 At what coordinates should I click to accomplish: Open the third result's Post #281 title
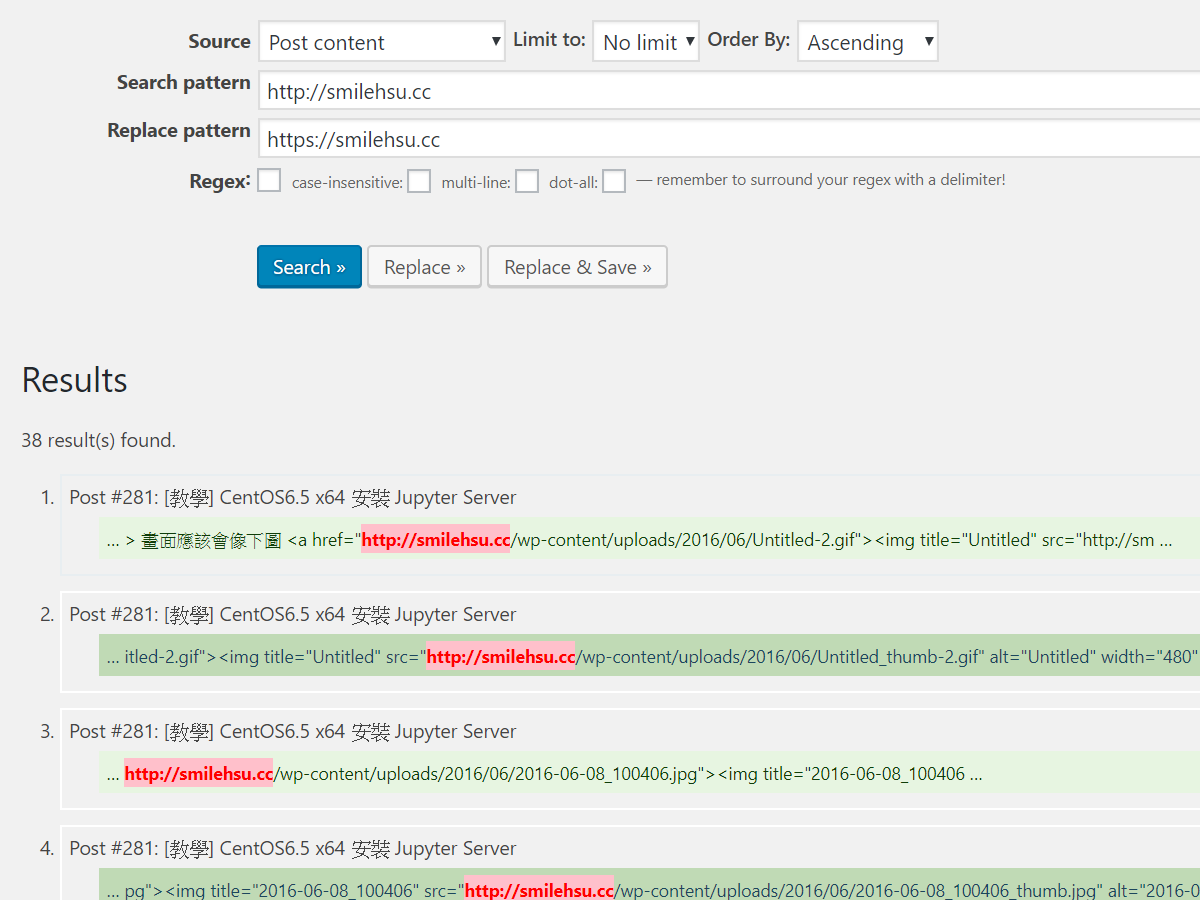coord(292,732)
